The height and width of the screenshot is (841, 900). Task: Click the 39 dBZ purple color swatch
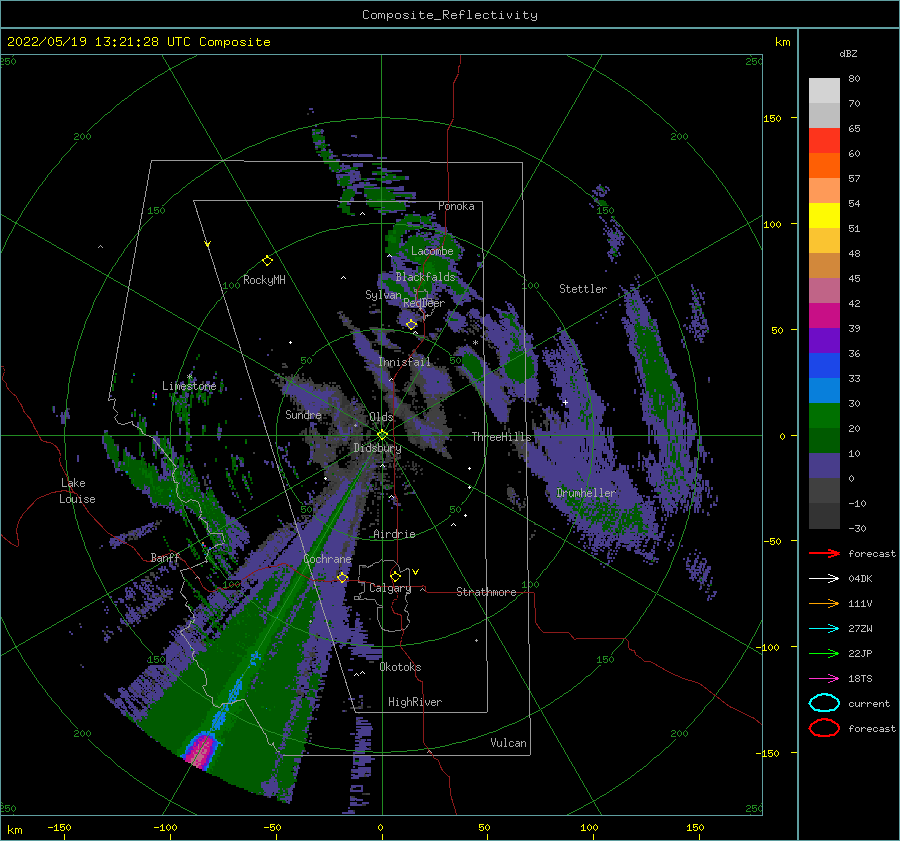click(x=824, y=340)
